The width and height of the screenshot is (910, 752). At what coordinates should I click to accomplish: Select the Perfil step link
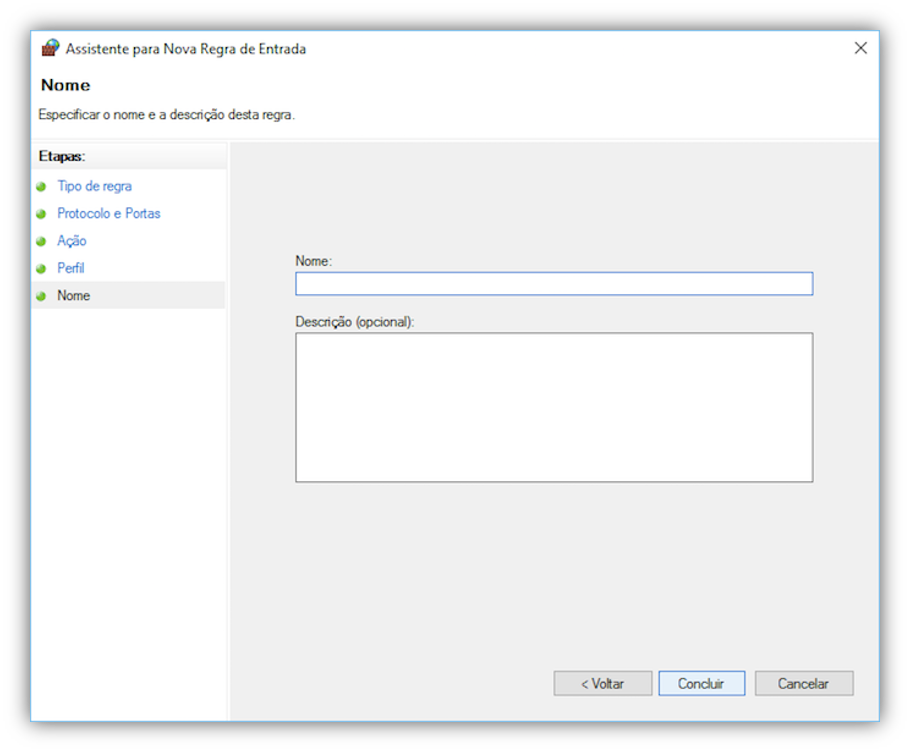71,269
